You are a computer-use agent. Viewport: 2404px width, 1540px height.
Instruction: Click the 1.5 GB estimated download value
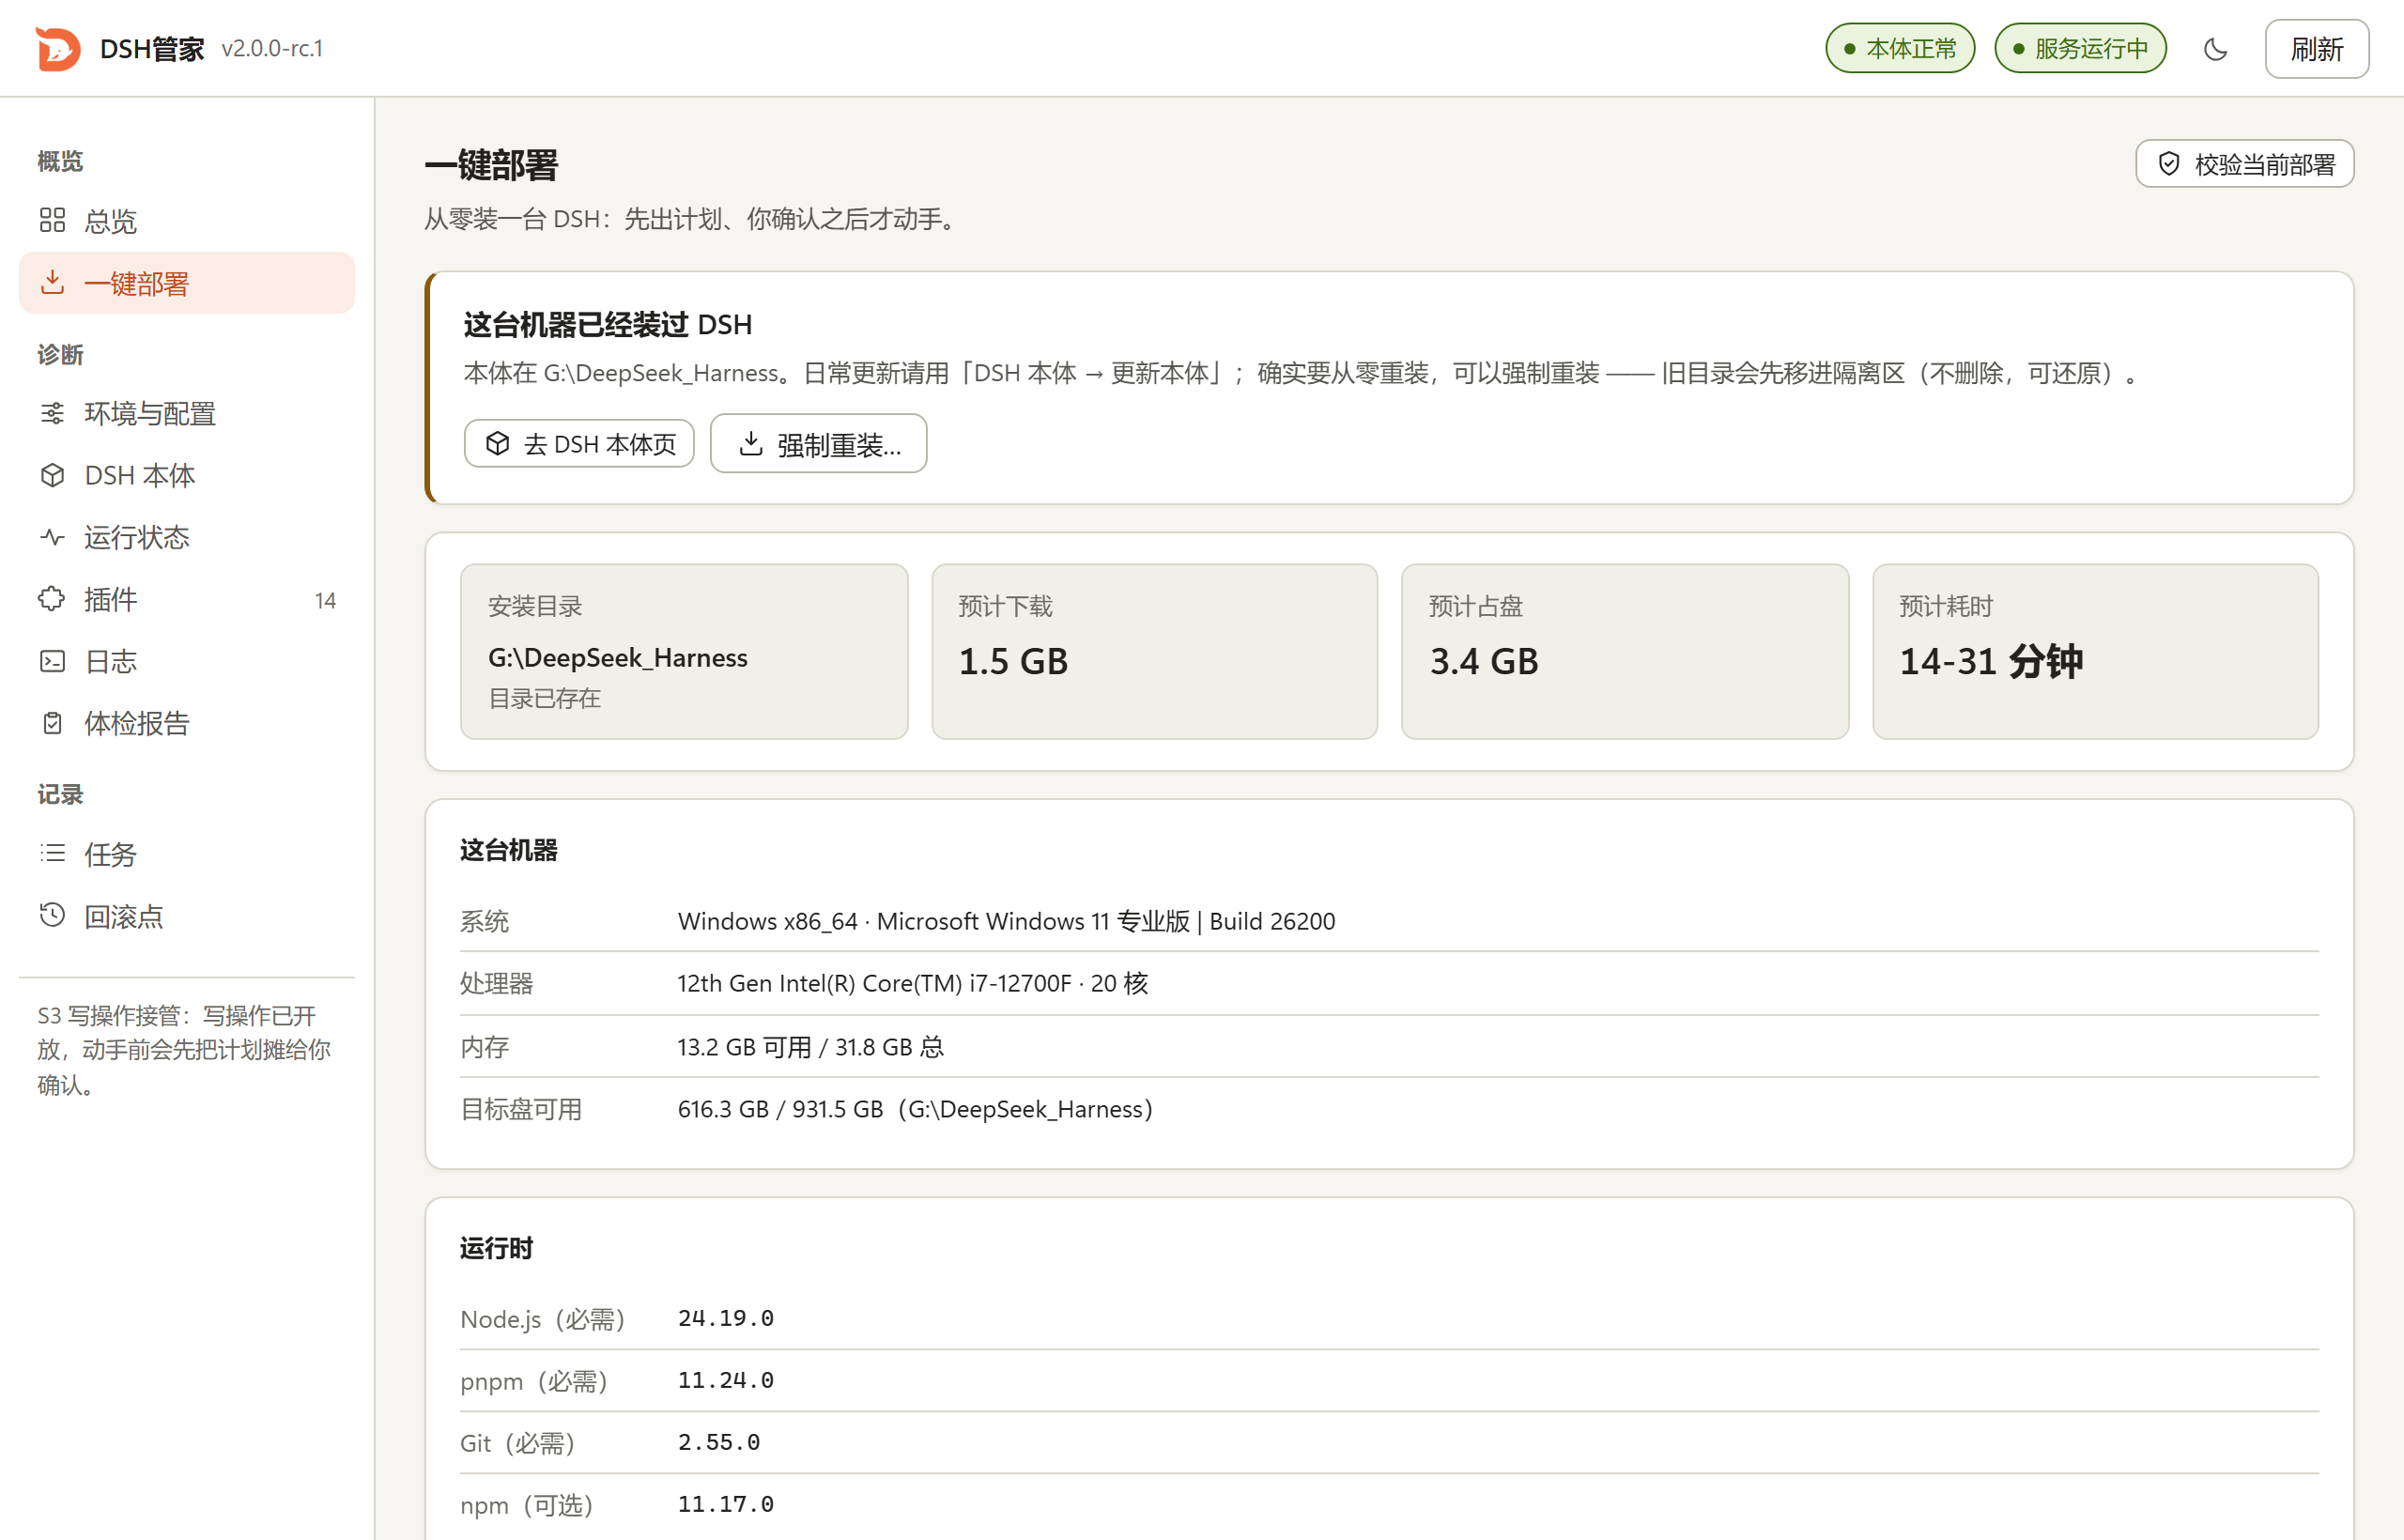[x=1013, y=662]
